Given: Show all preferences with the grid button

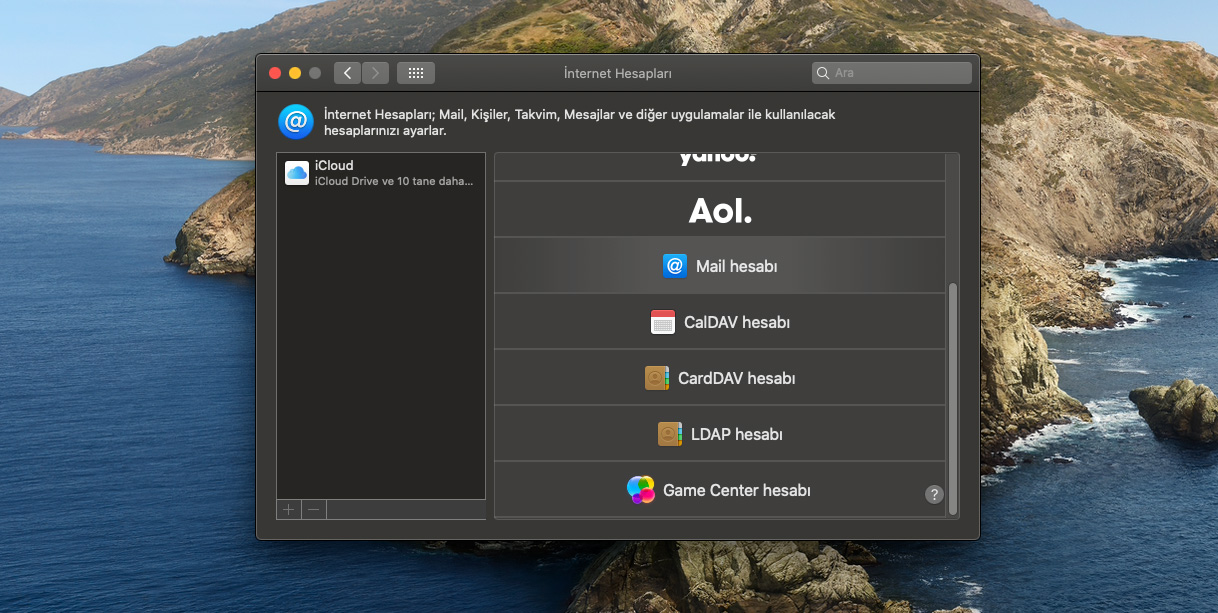Looking at the screenshot, I should click(416, 73).
